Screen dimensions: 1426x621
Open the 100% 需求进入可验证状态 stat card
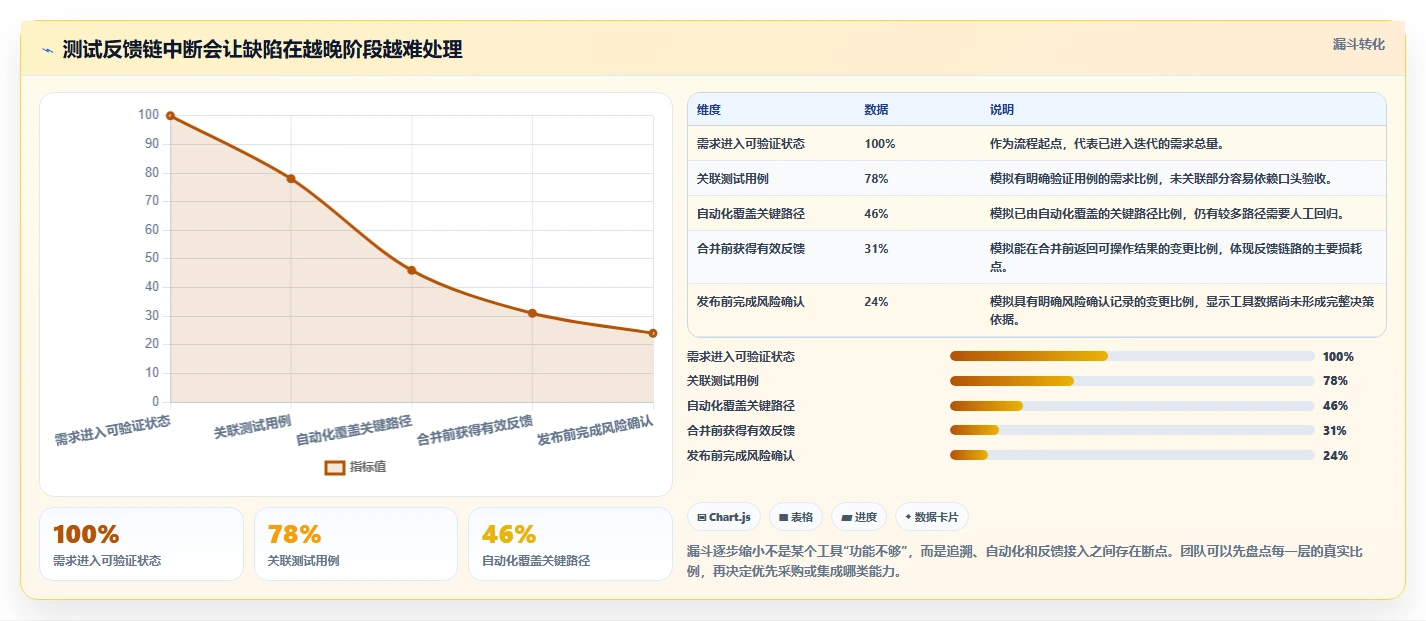[x=141, y=544]
